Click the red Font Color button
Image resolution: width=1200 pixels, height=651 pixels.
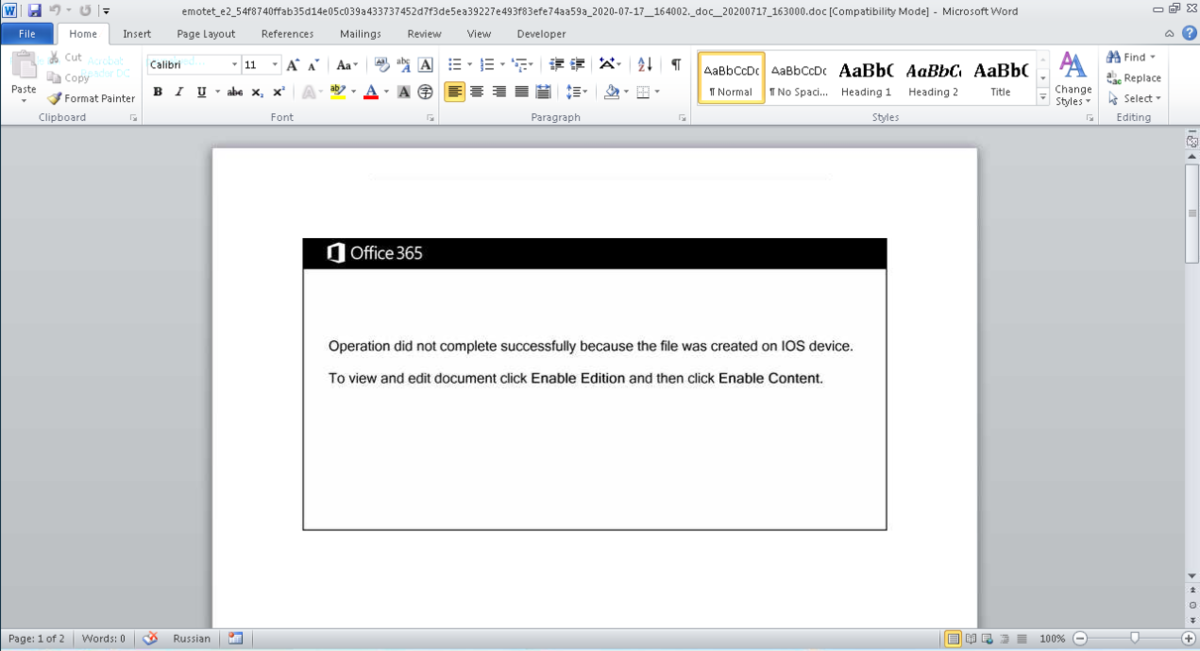(x=371, y=92)
